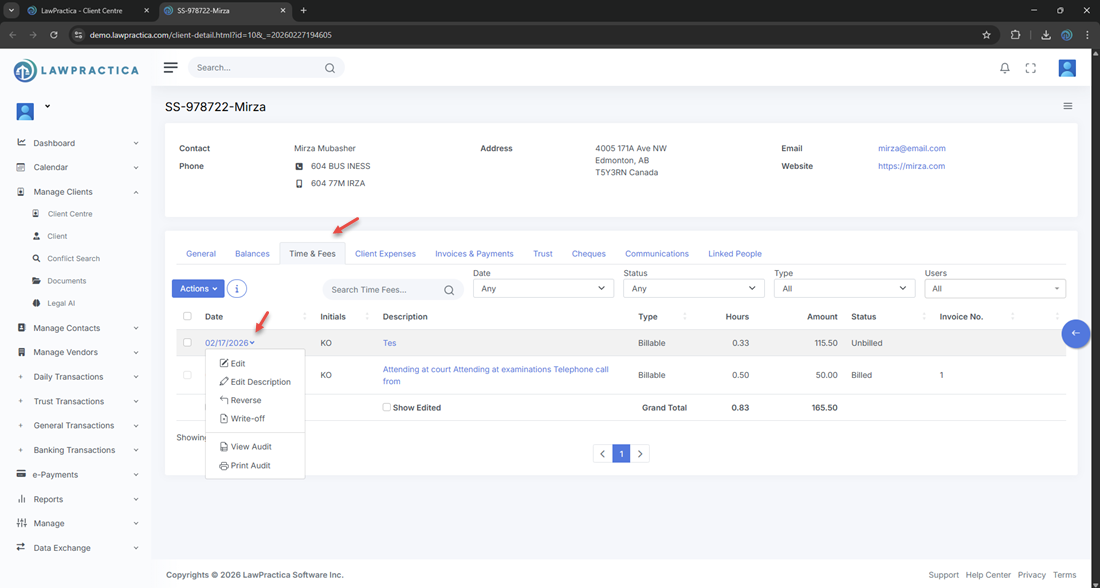Choose Write-off from the context menu
The width and height of the screenshot is (1100, 588).
pos(247,419)
